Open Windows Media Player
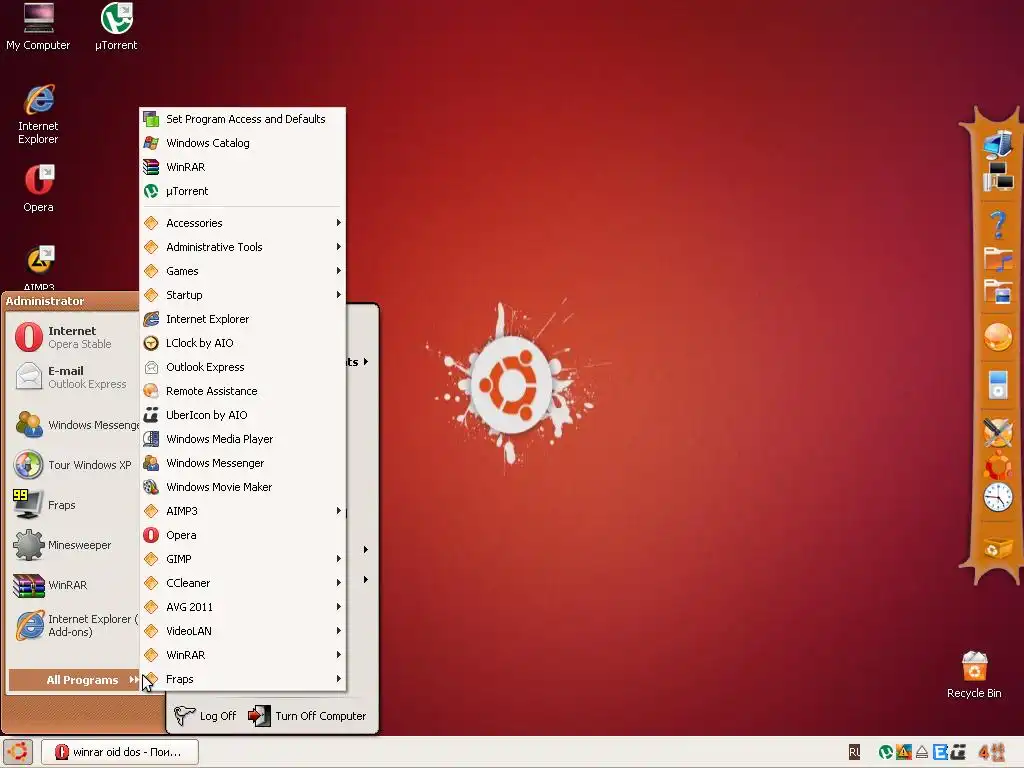 (x=242, y=439)
